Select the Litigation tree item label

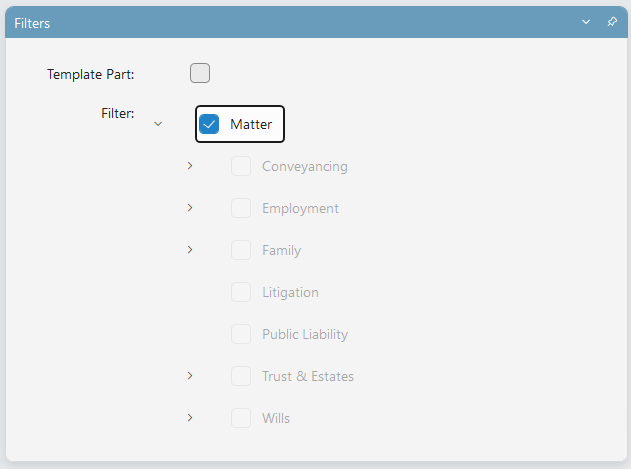[x=290, y=292]
